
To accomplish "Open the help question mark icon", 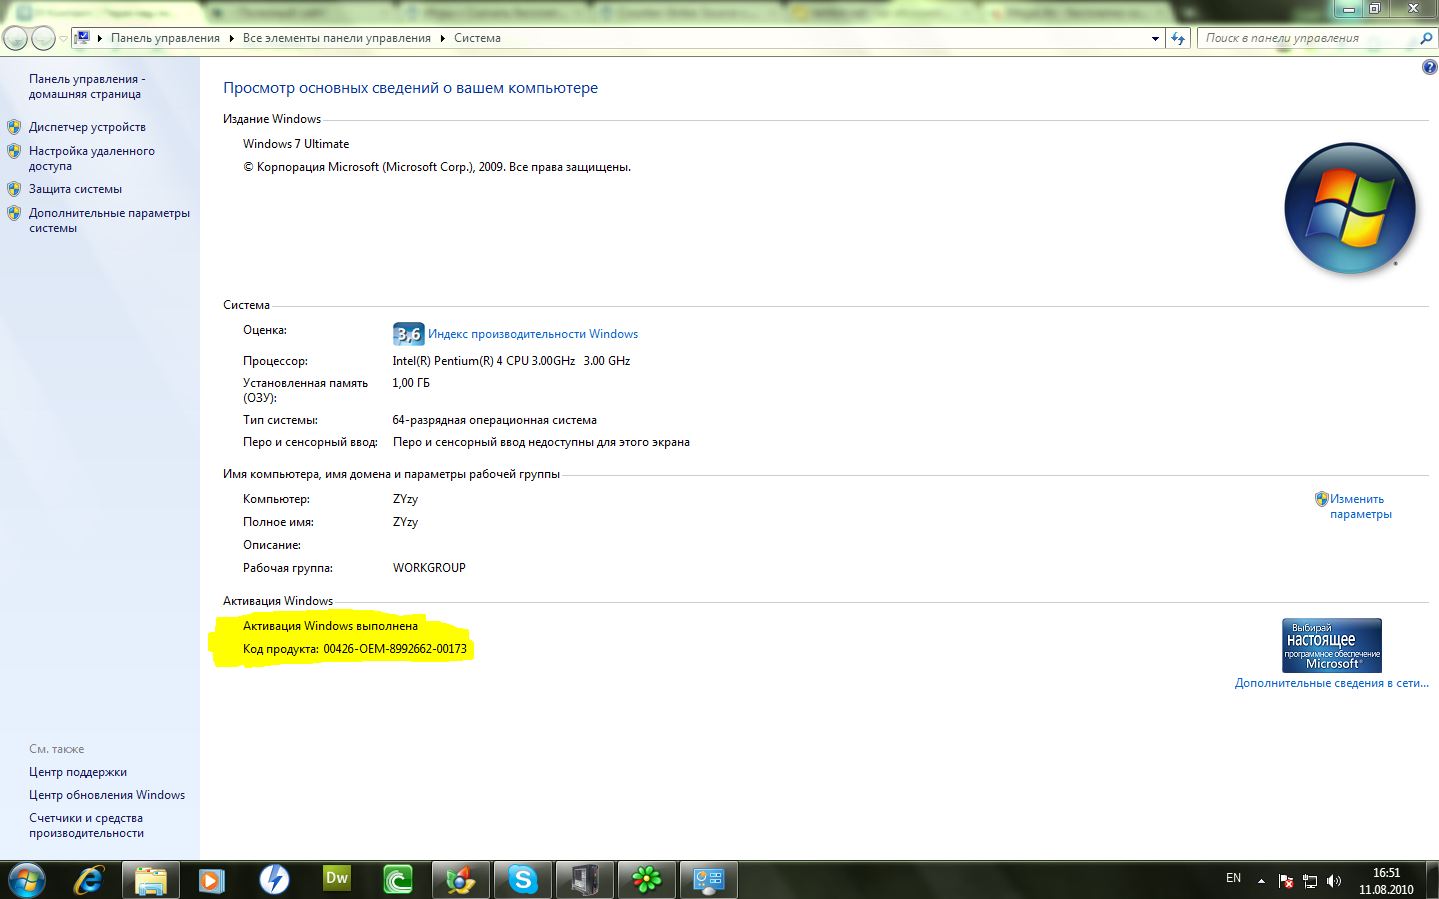I will coord(1429,68).
